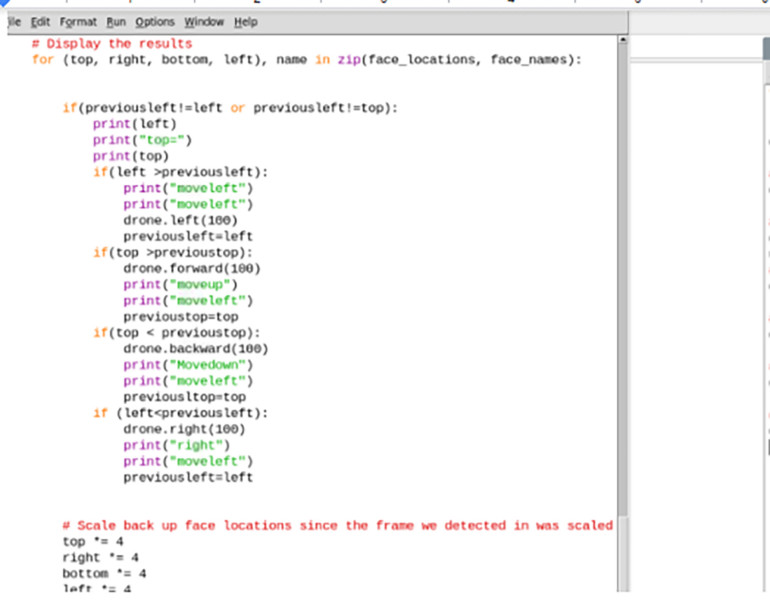Open the Options menu
The height and width of the screenshot is (604, 770).
[155, 22]
